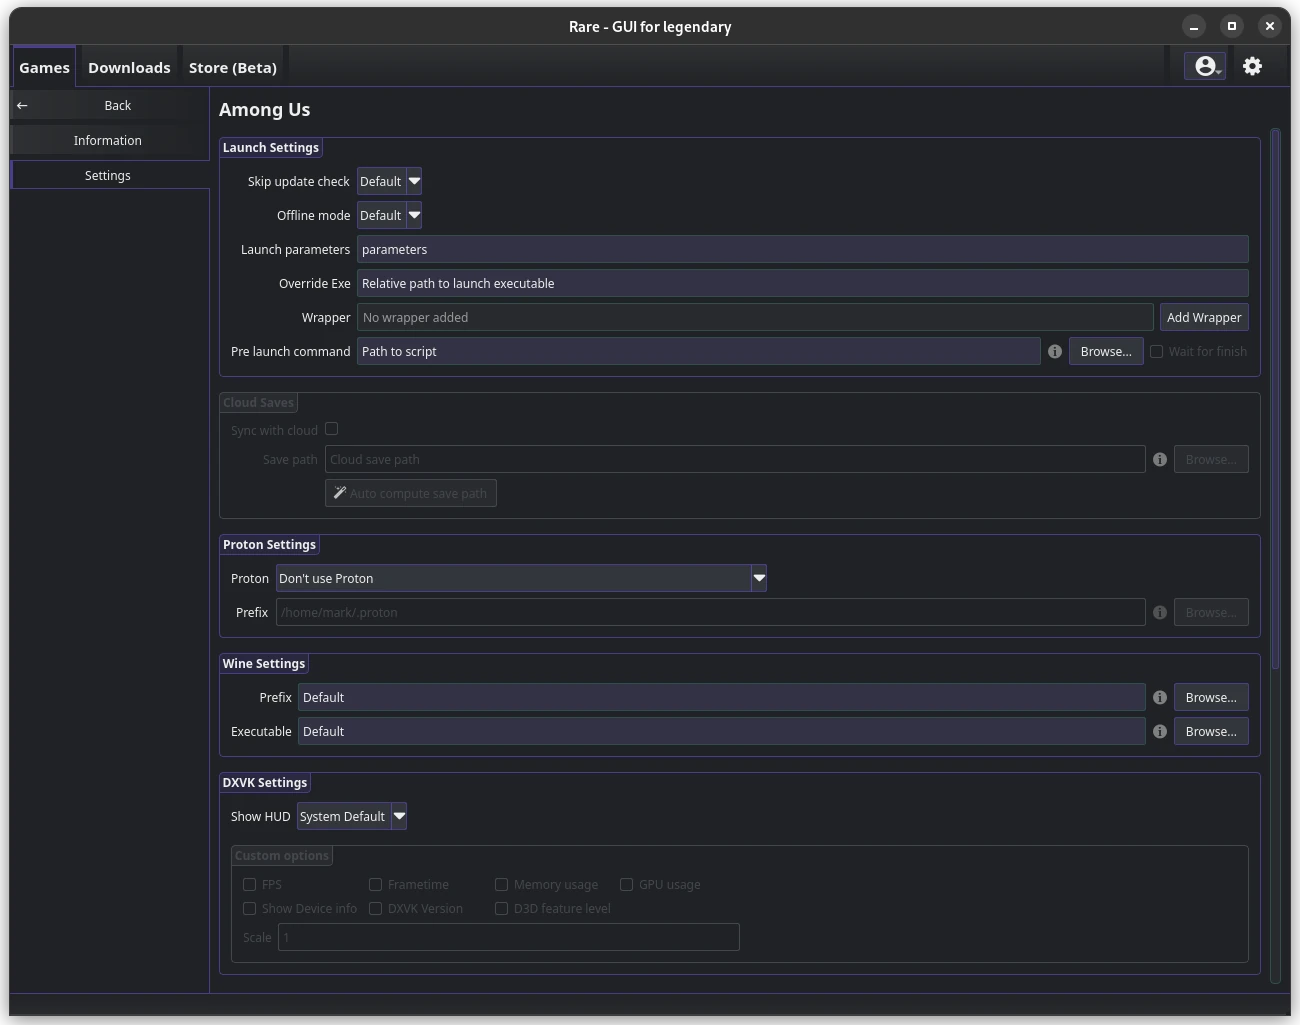Click Wine Settings group heading
Image resolution: width=1300 pixels, height=1025 pixels.
click(264, 663)
